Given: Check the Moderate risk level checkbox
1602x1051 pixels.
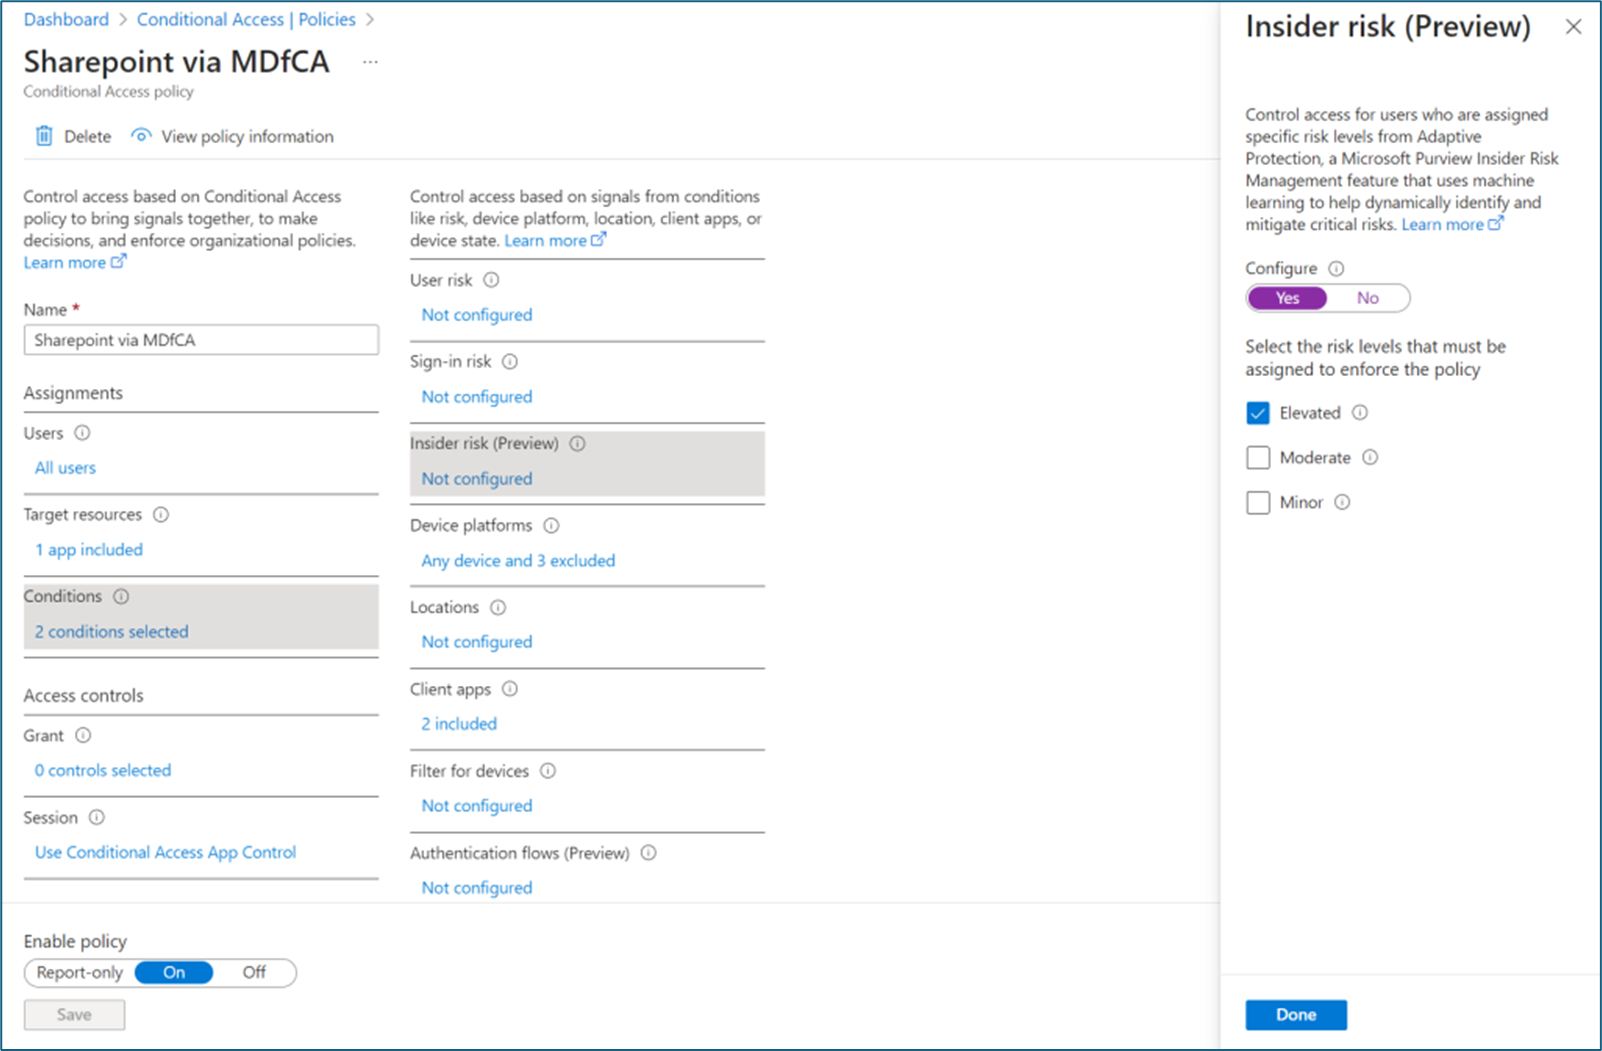Looking at the screenshot, I should [x=1258, y=457].
